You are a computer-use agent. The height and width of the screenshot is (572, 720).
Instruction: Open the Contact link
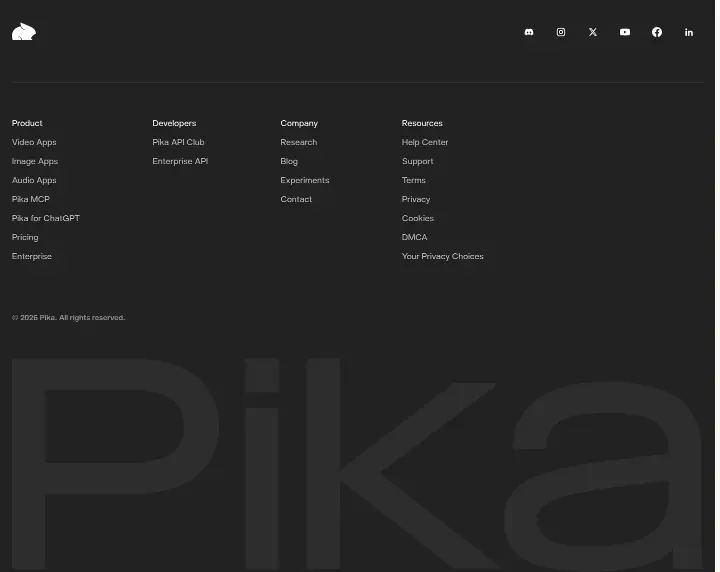(296, 199)
